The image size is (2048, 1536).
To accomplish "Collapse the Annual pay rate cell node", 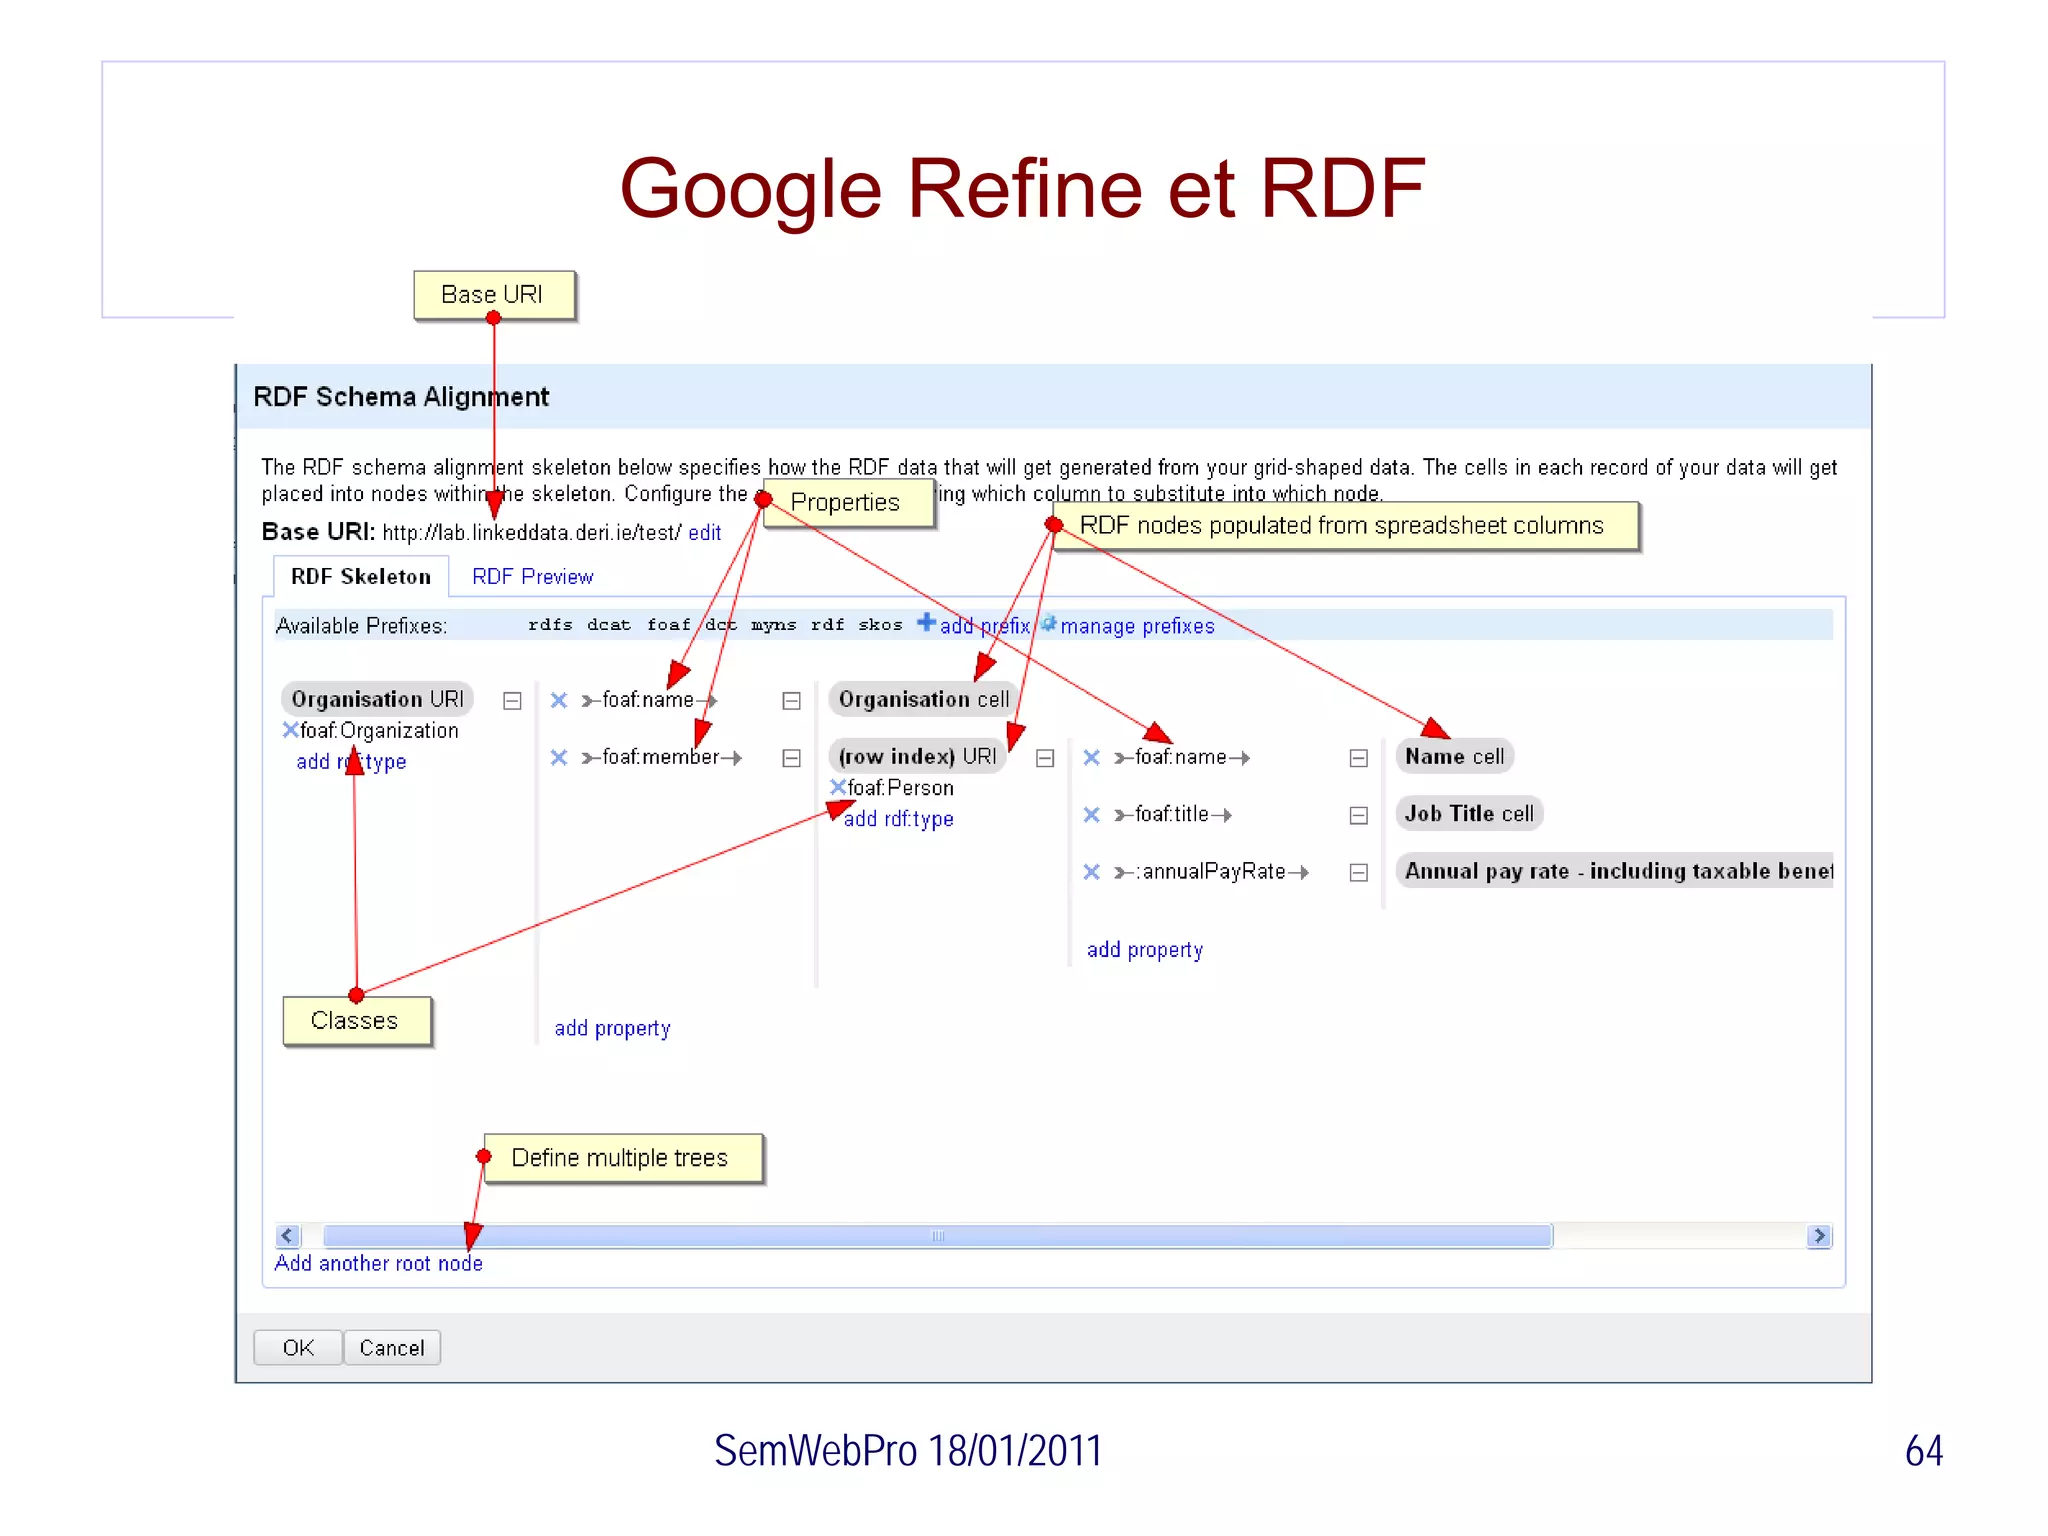I will pos(1358,873).
